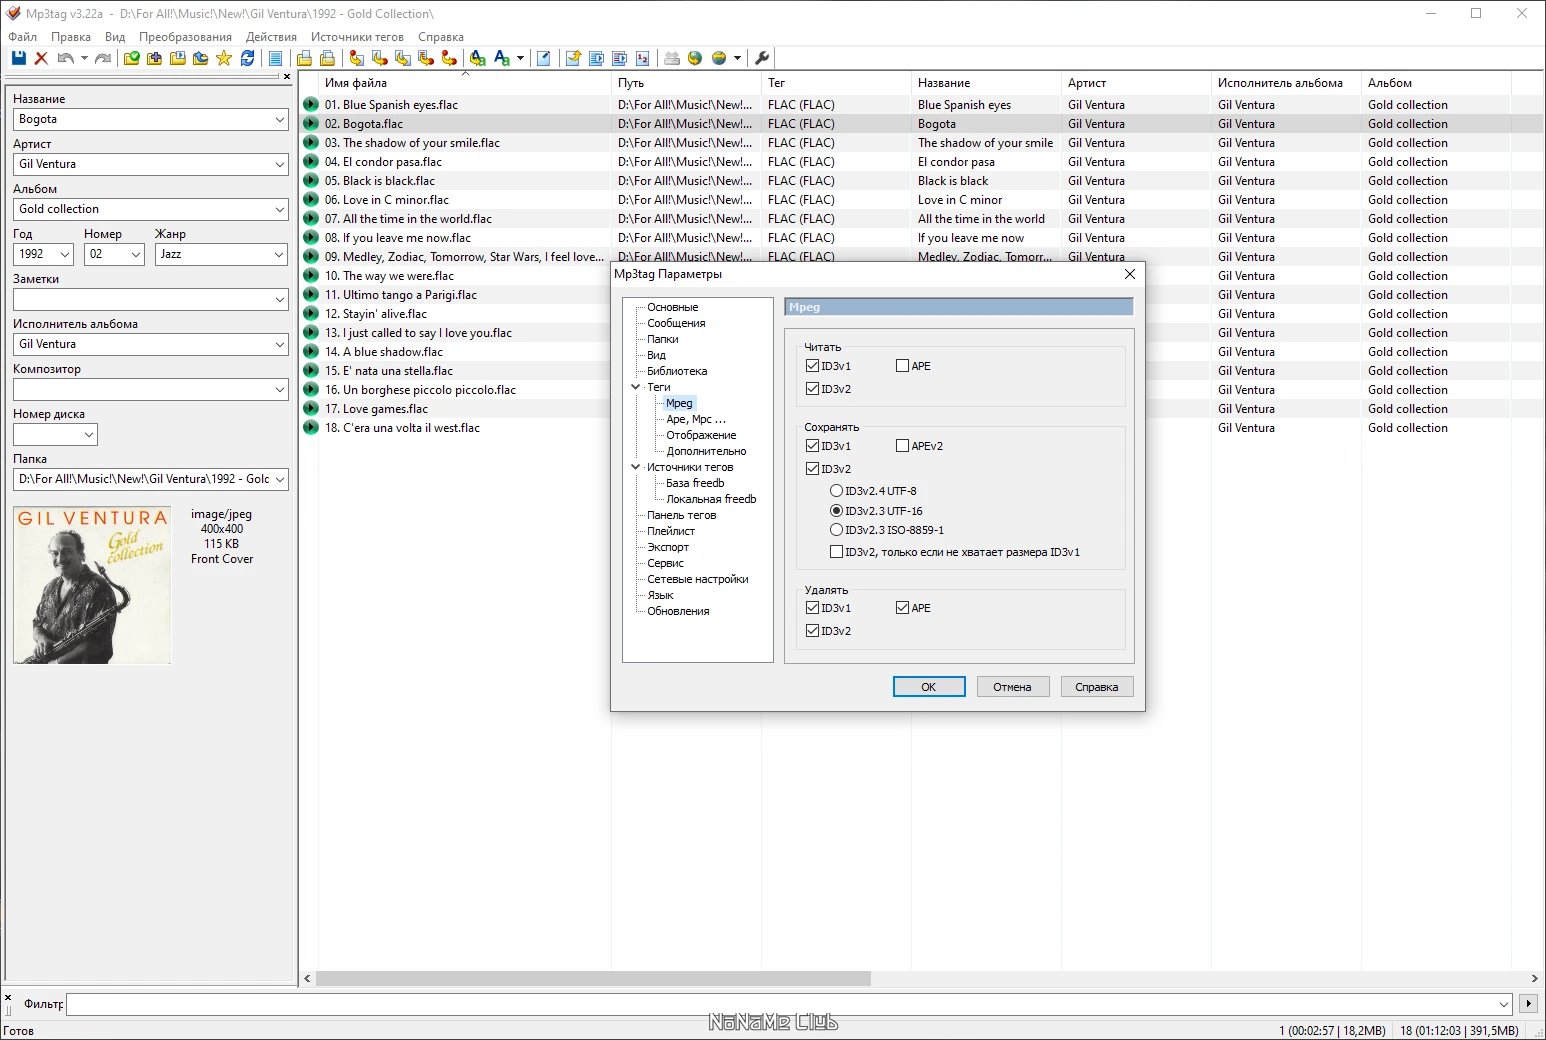Refresh the file list with the reload icon
This screenshot has width=1546, height=1040.
248,57
